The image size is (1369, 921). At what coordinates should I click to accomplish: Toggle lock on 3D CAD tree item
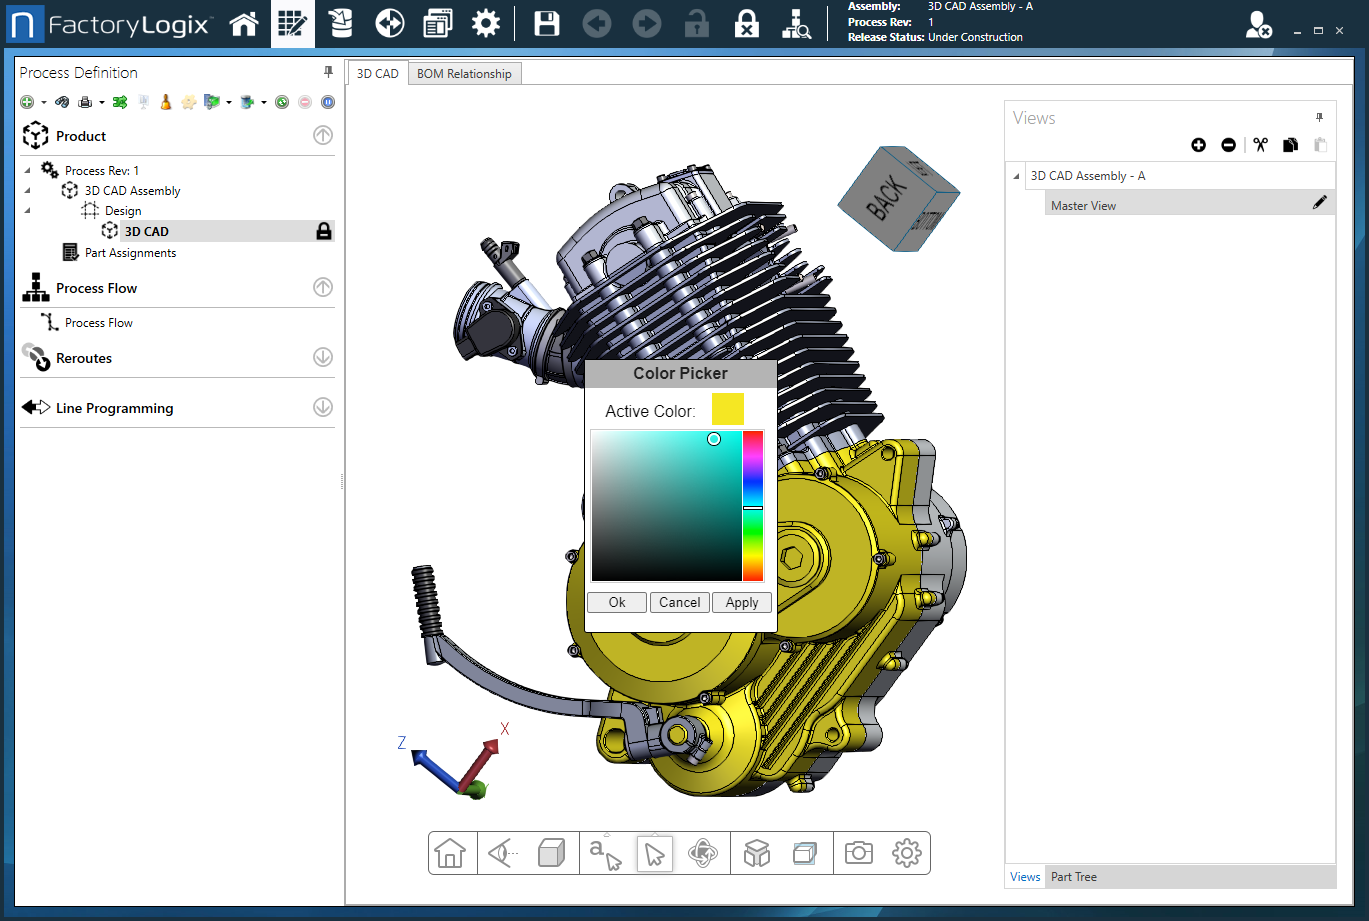pos(323,231)
